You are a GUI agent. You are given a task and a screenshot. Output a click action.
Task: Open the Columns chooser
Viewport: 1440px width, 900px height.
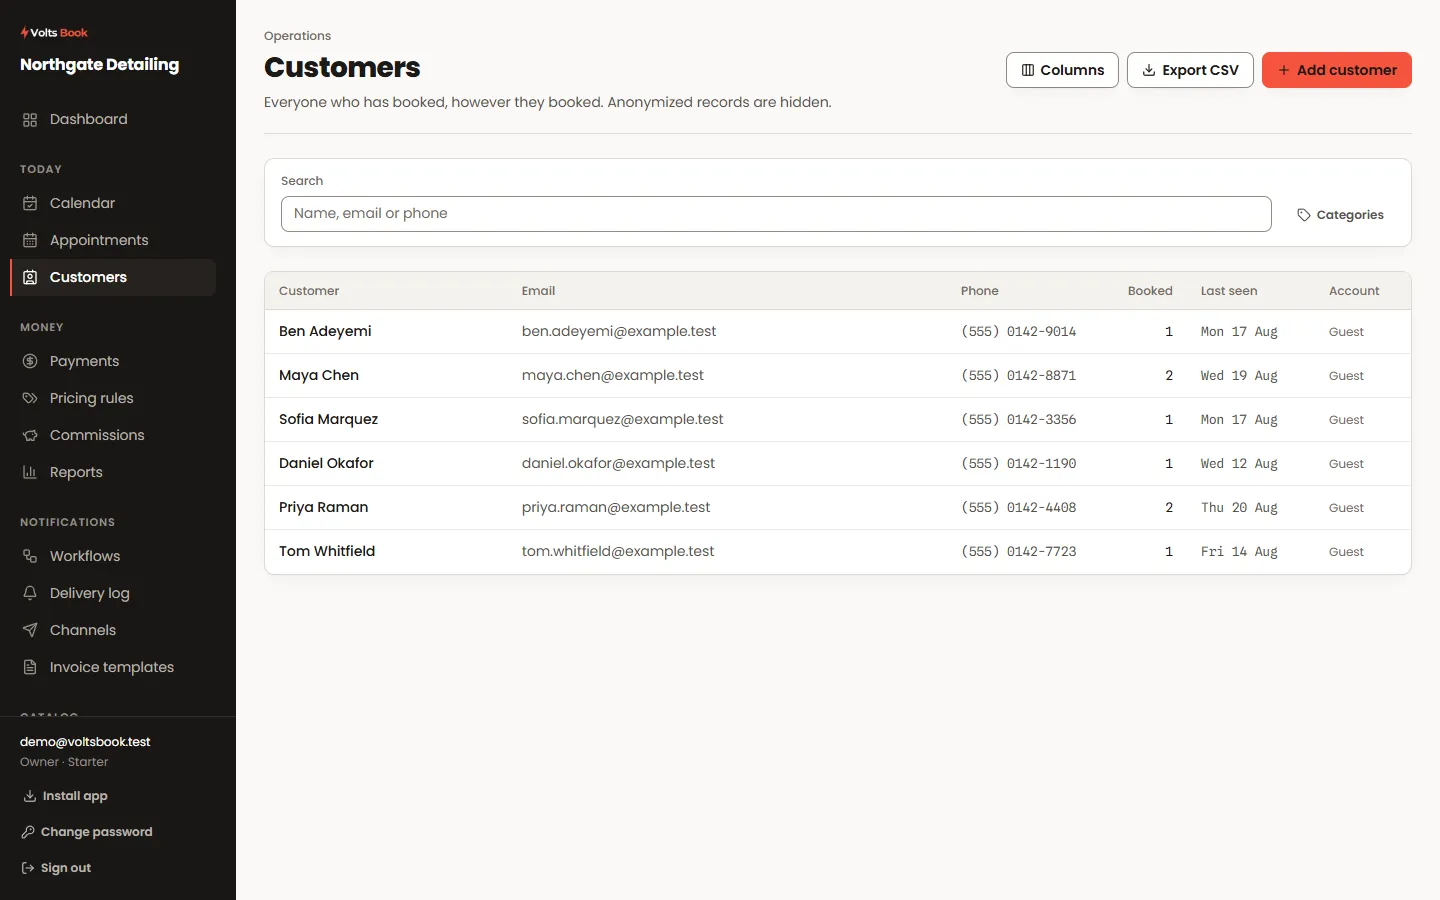click(x=1062, y=70)
